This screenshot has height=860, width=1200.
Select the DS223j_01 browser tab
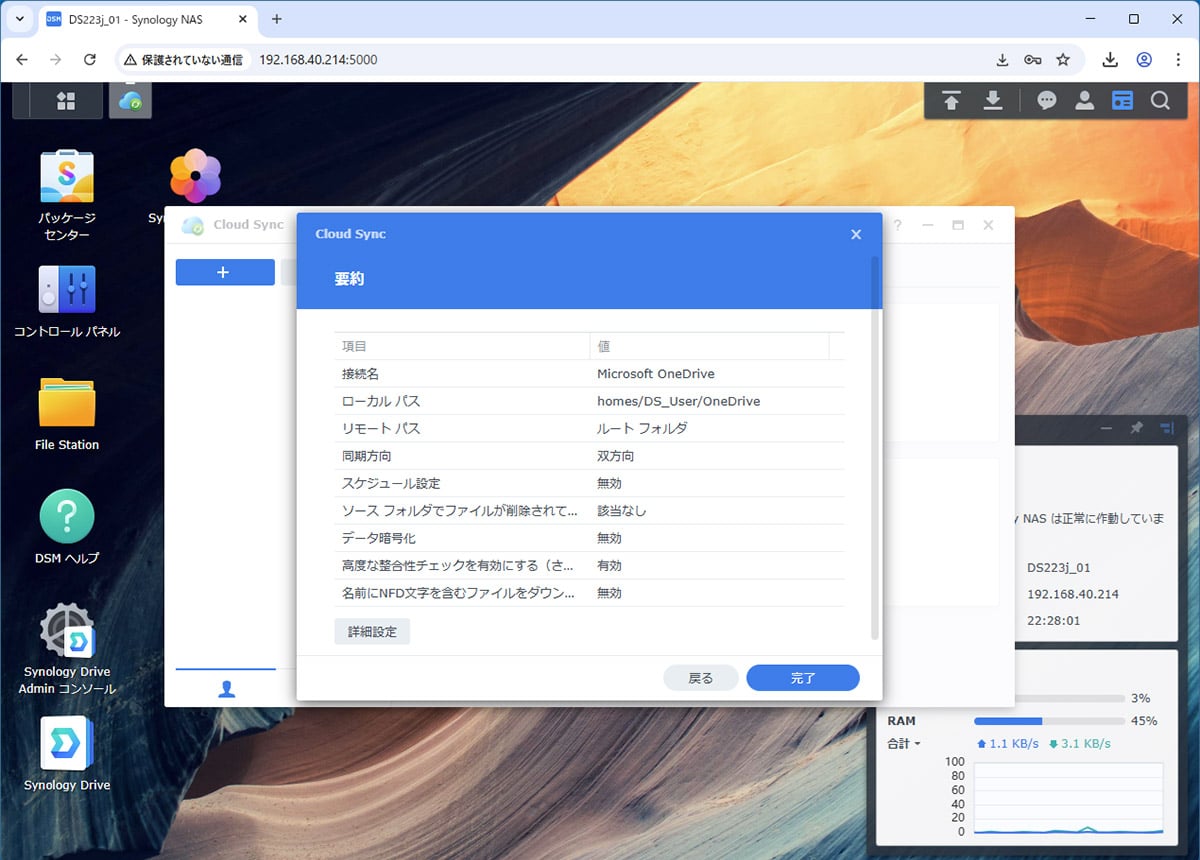pos(150,19)
